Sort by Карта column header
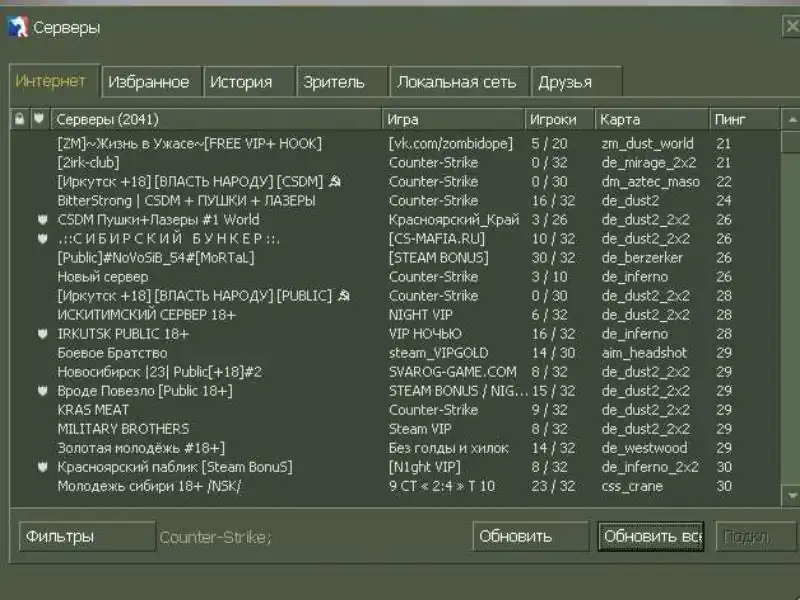 (x=652, y=119)
